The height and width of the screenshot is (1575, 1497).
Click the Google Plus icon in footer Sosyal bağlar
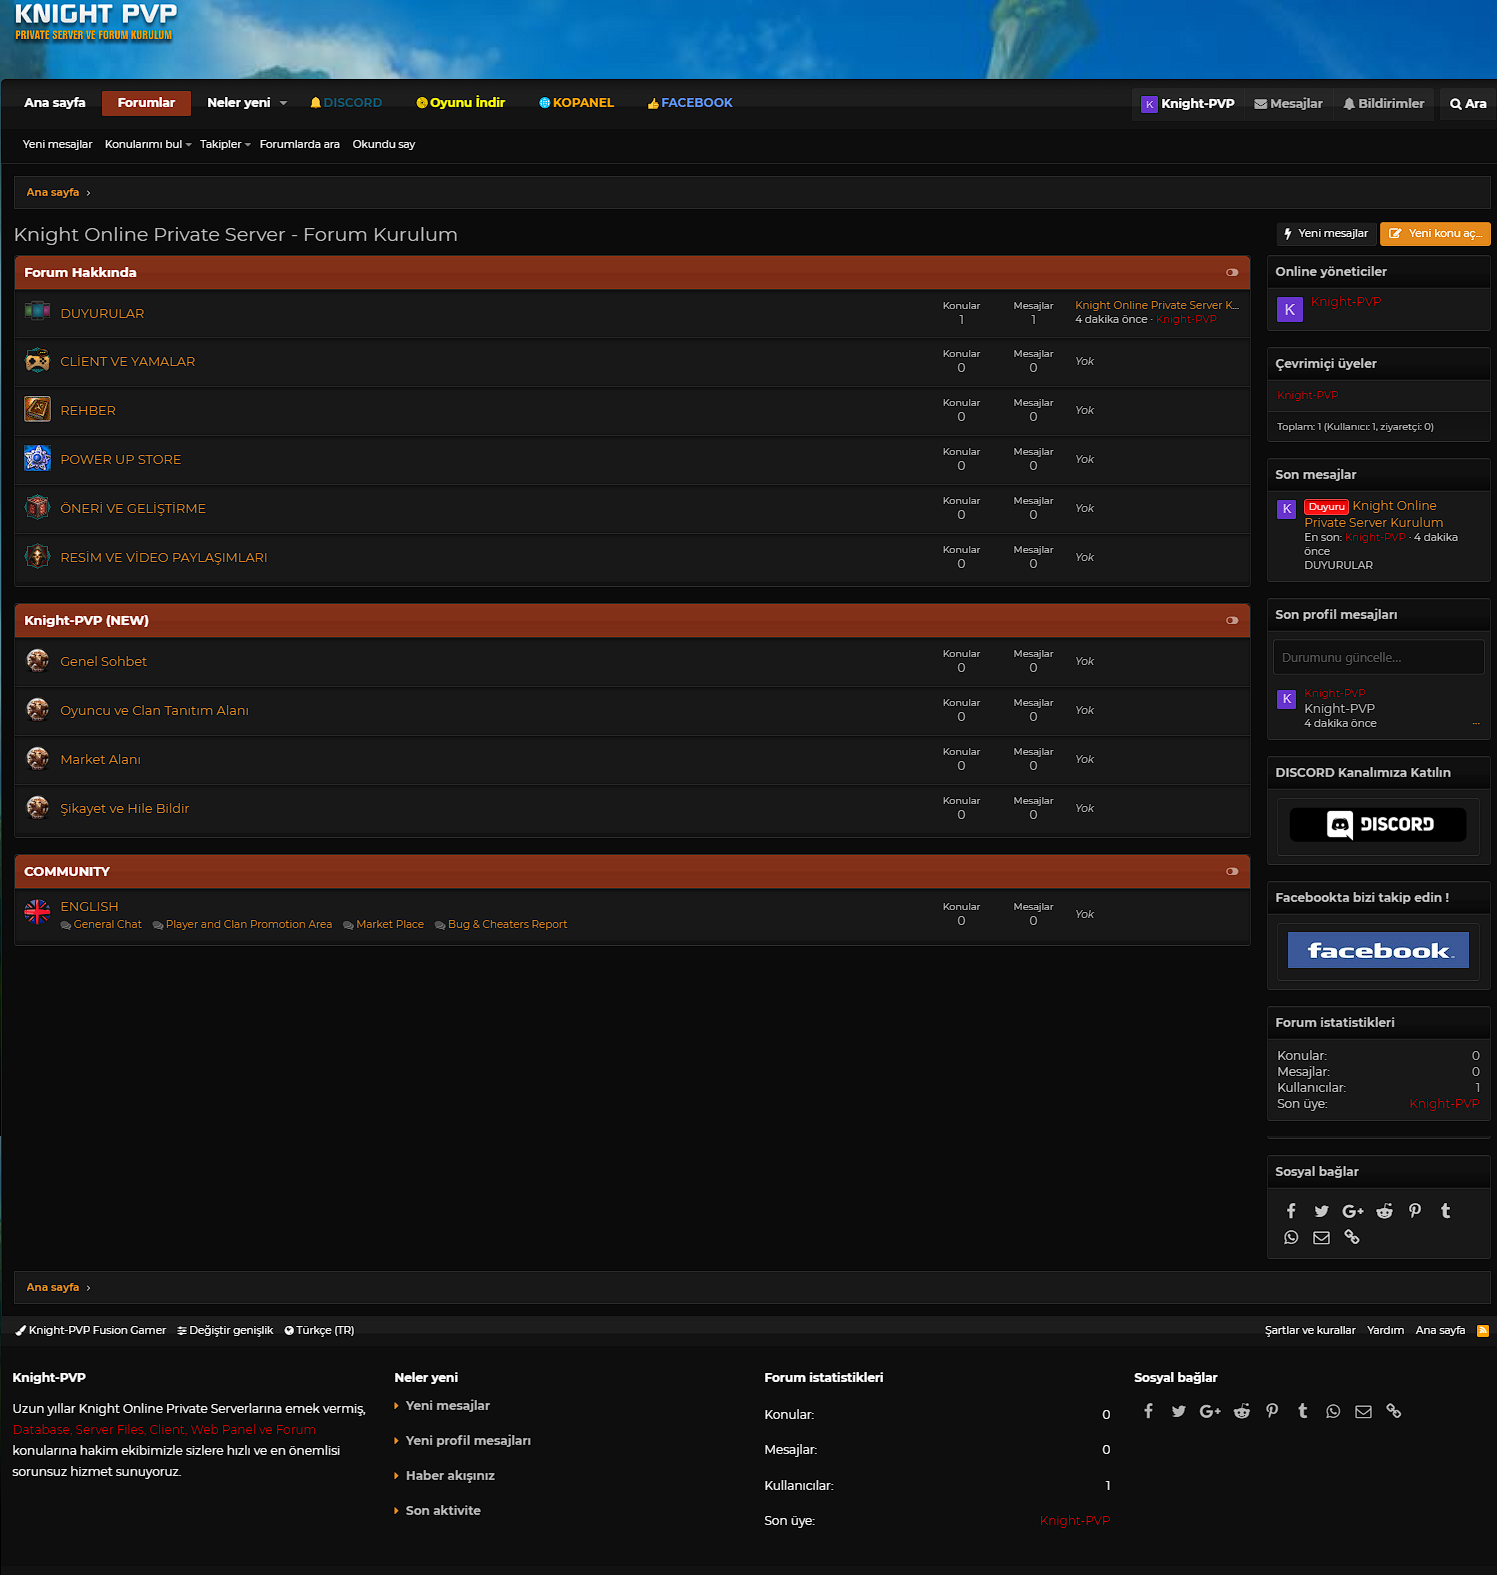(1210, 1411)
